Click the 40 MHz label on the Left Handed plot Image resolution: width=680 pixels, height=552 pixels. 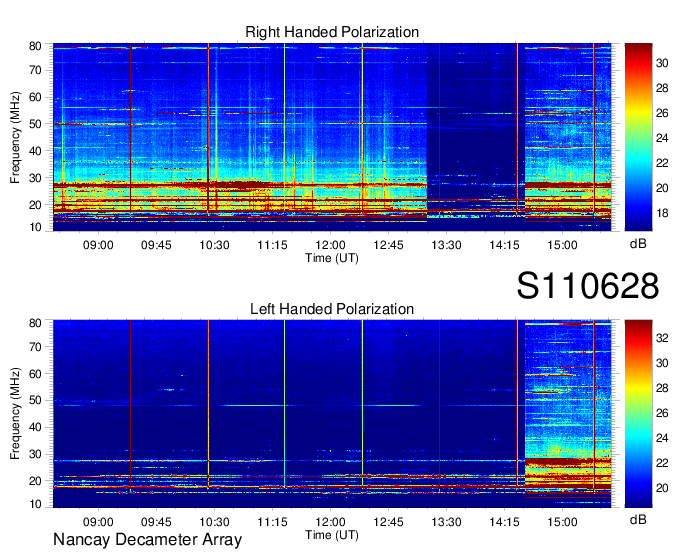point(35,428)
